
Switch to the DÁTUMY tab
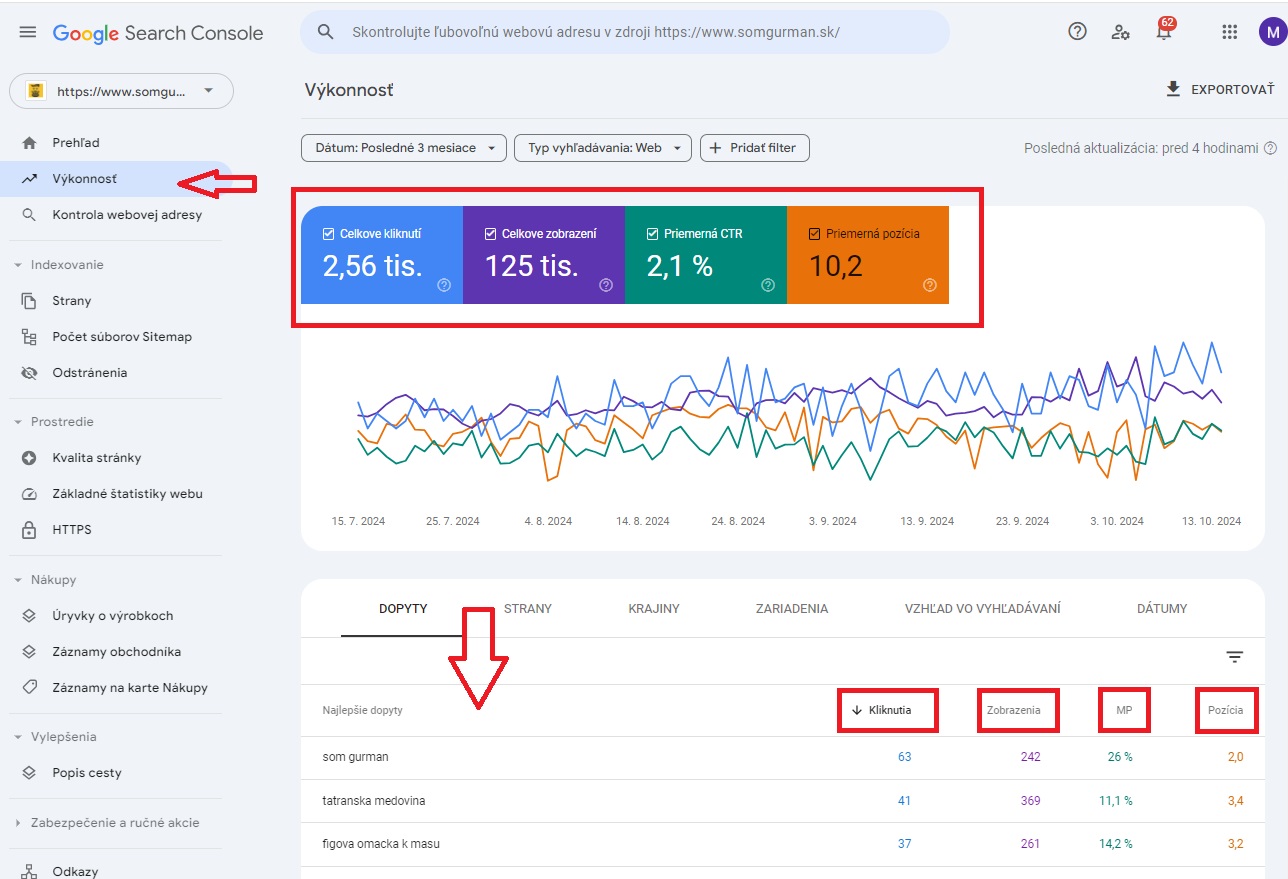tap(1162, 608)
